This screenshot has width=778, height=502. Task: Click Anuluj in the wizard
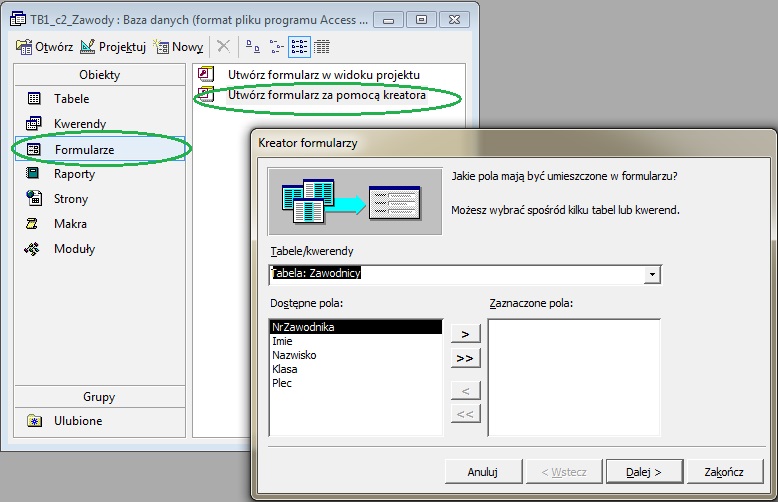coord(483,472)
